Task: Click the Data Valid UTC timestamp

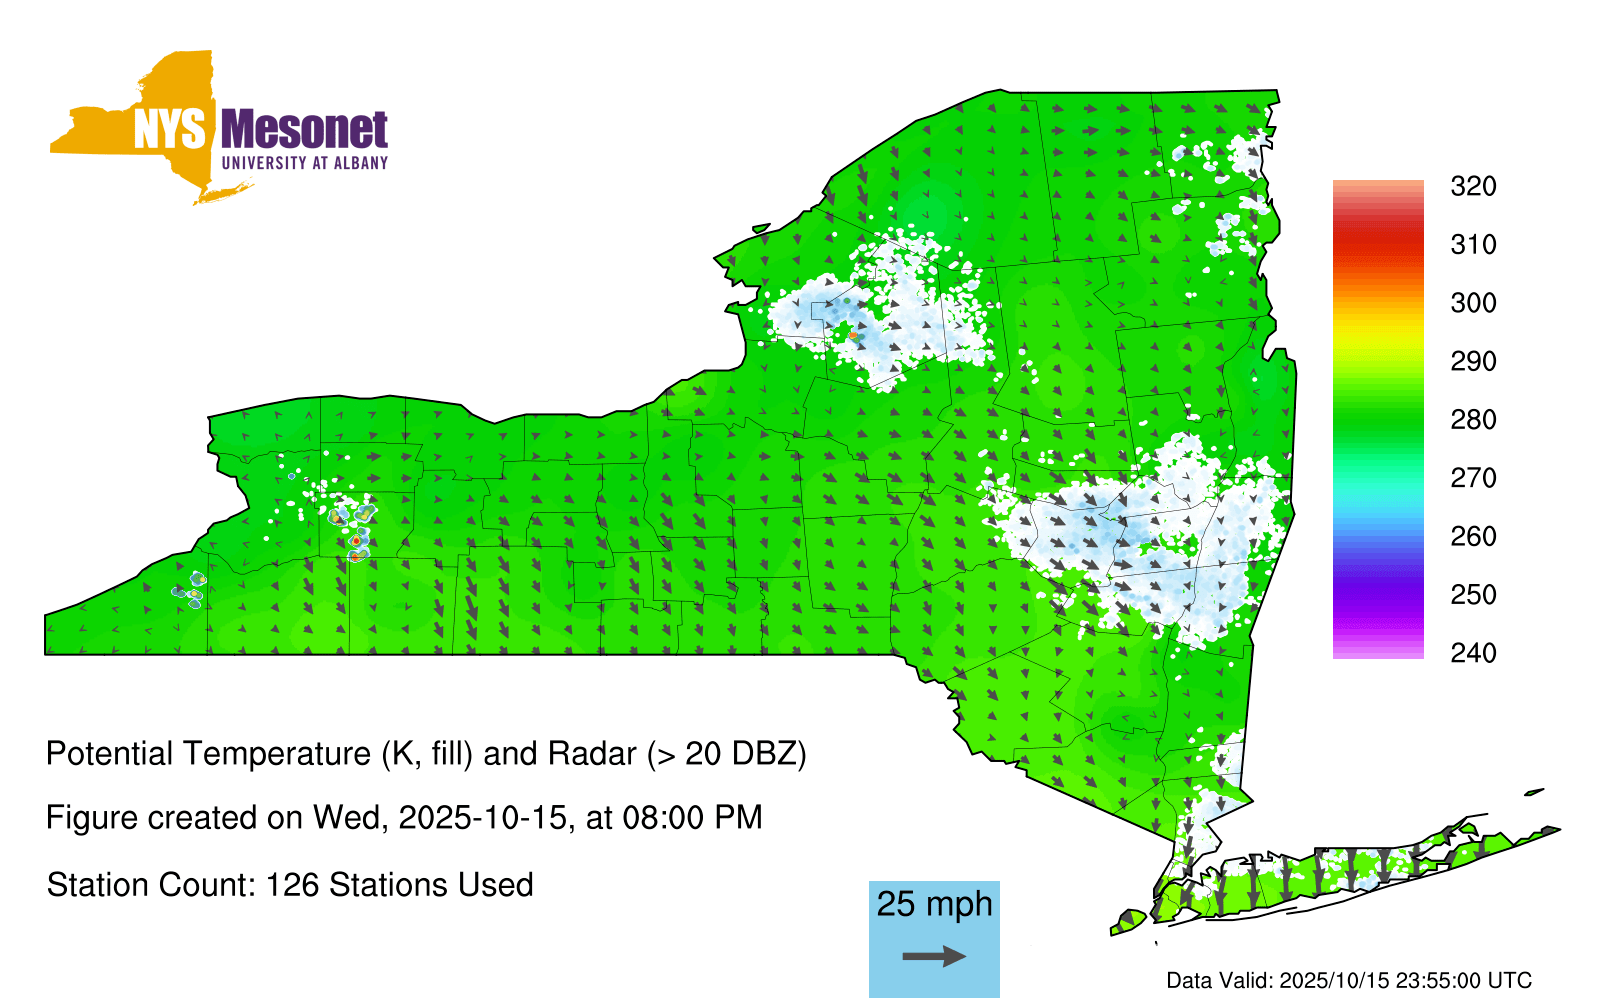Action: point(1348,980)
